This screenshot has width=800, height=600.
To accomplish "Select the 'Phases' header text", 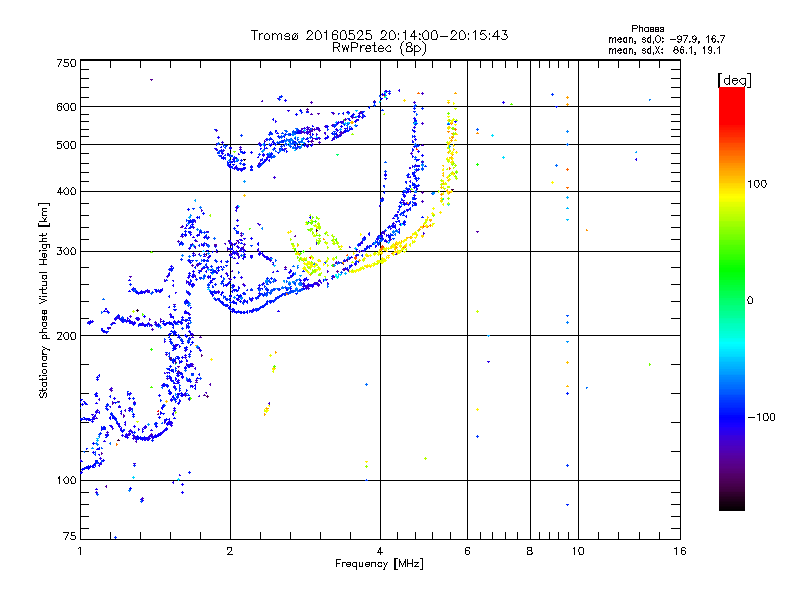I will (x=647, y=29).
